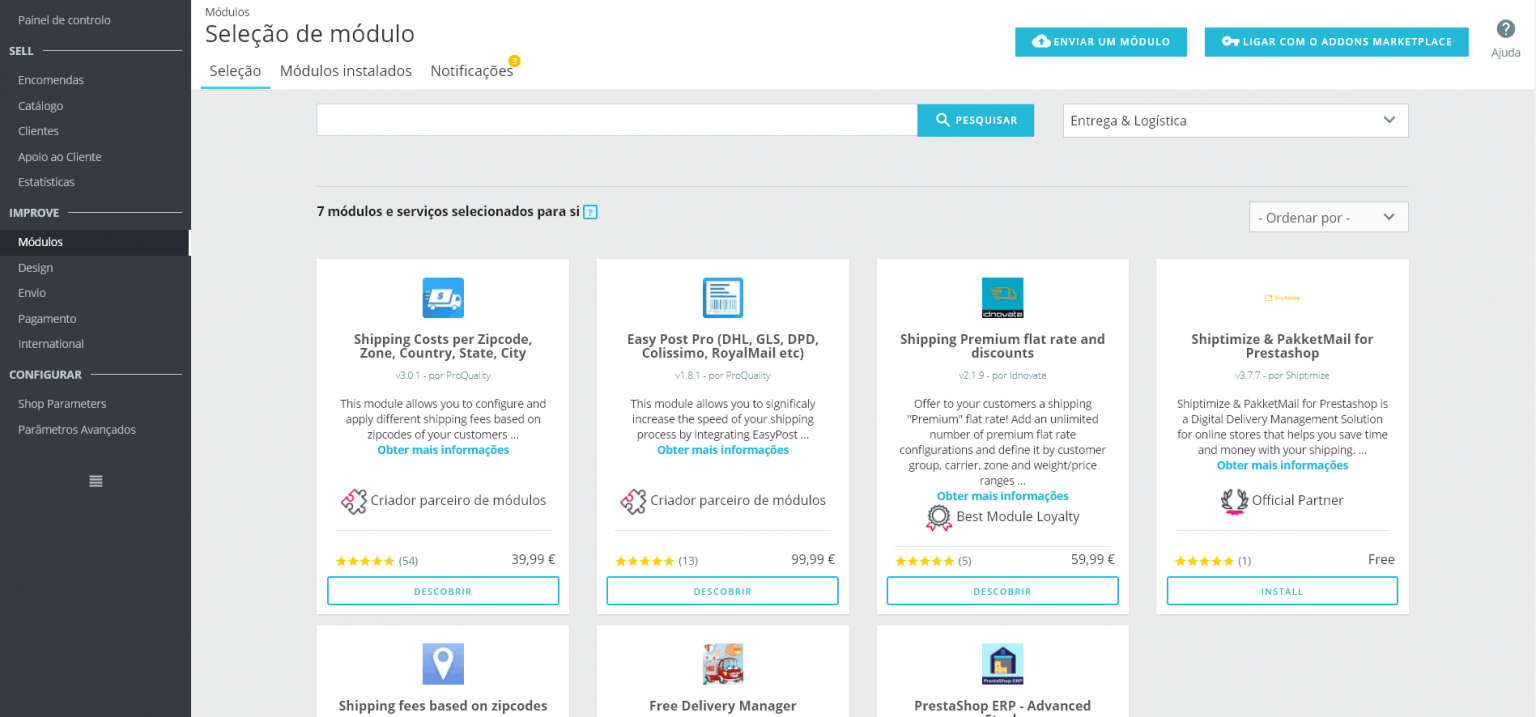The height and width of the screenshot is (717, 1536).
Task: Open Envio in the sidebar
Action: [32, 293]
